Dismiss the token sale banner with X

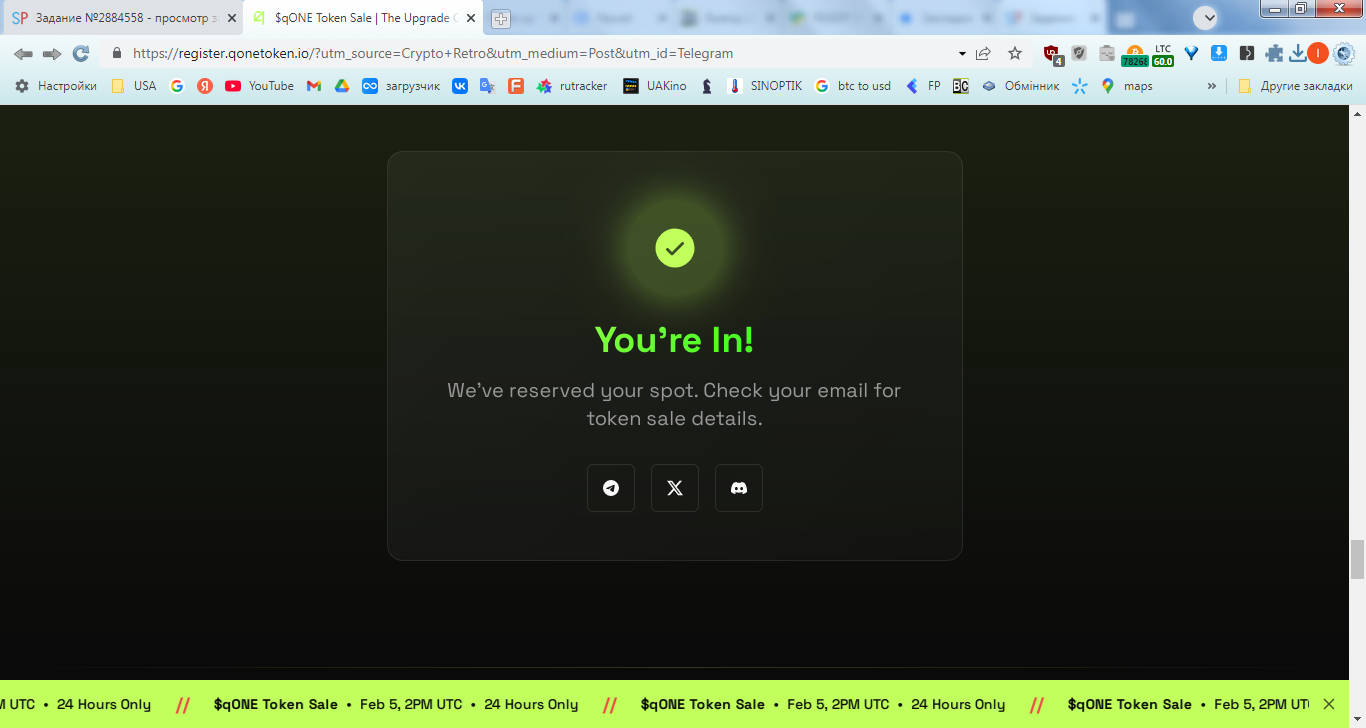click(1328, 704)
